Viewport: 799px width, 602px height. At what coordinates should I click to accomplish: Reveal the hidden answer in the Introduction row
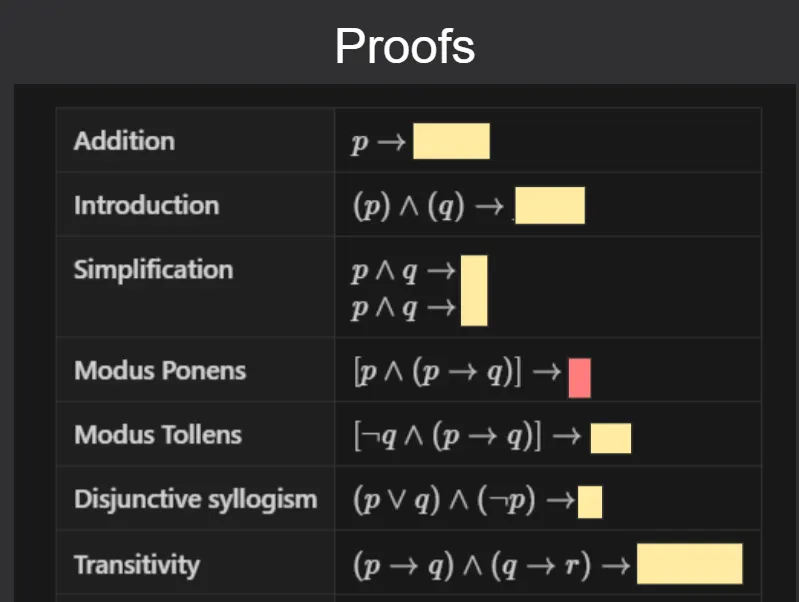(549, 206)
